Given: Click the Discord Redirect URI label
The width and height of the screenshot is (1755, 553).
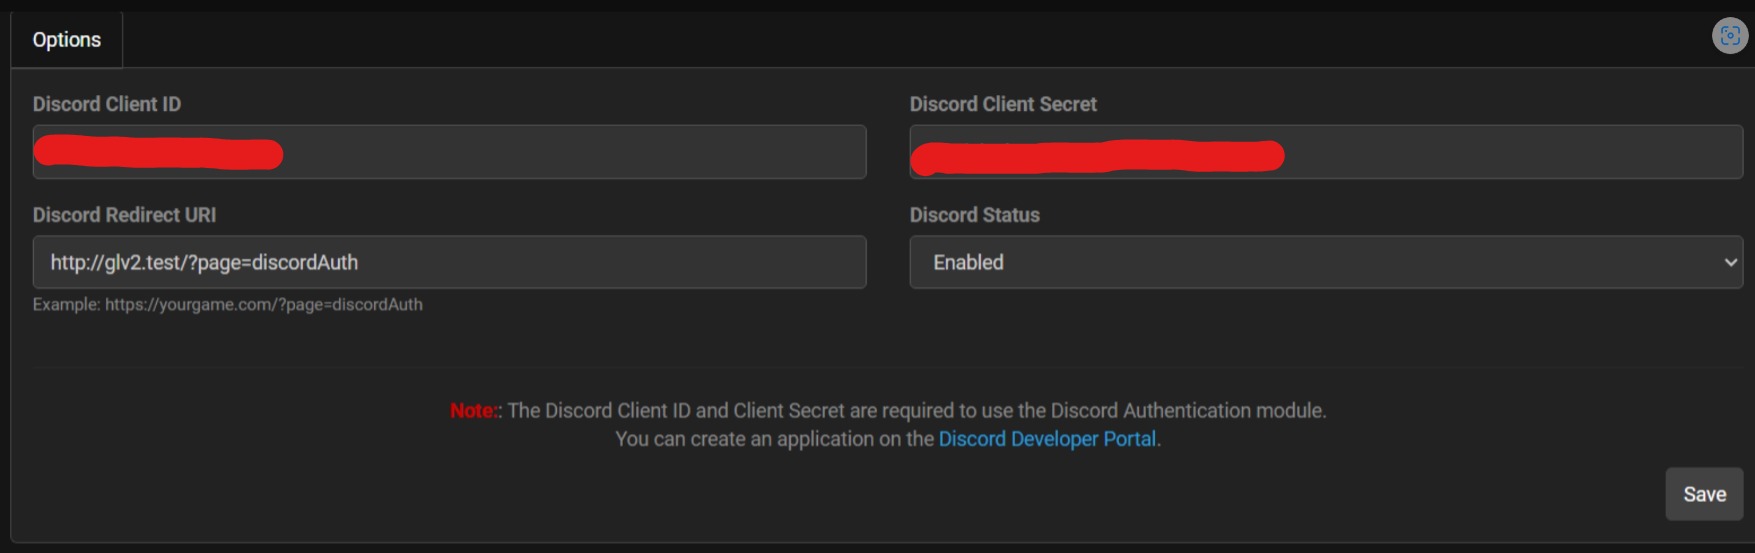Looking at the screenshot, I should click(124, 215).
